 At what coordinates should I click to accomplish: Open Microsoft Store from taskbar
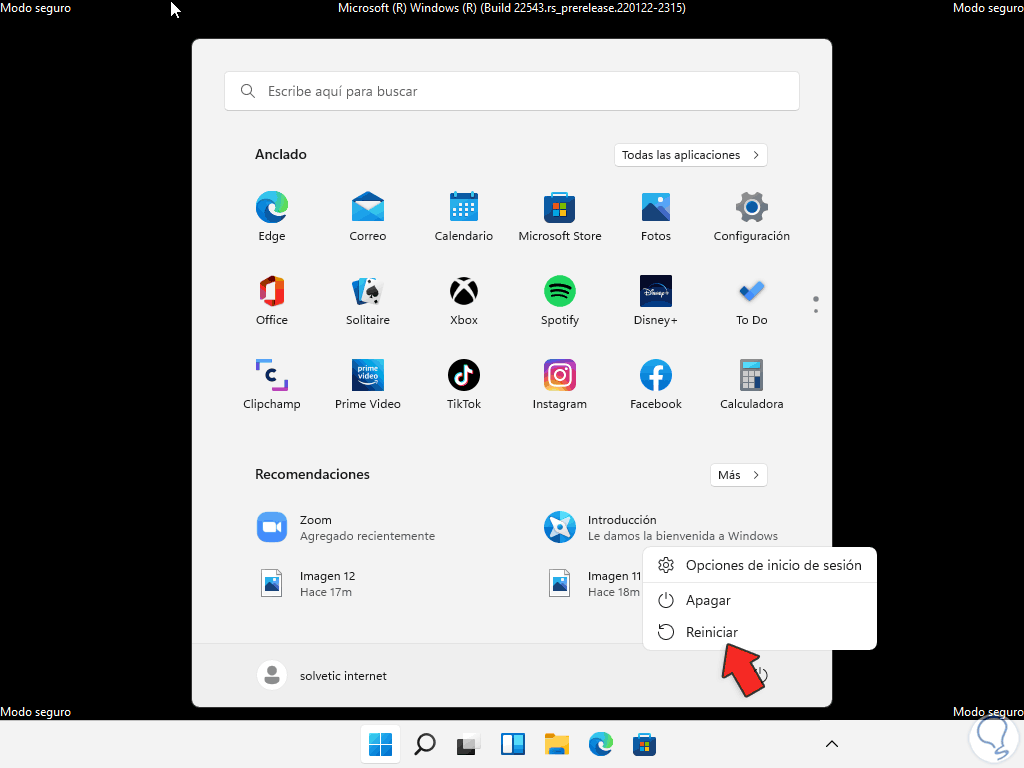(x=644, y=744)
